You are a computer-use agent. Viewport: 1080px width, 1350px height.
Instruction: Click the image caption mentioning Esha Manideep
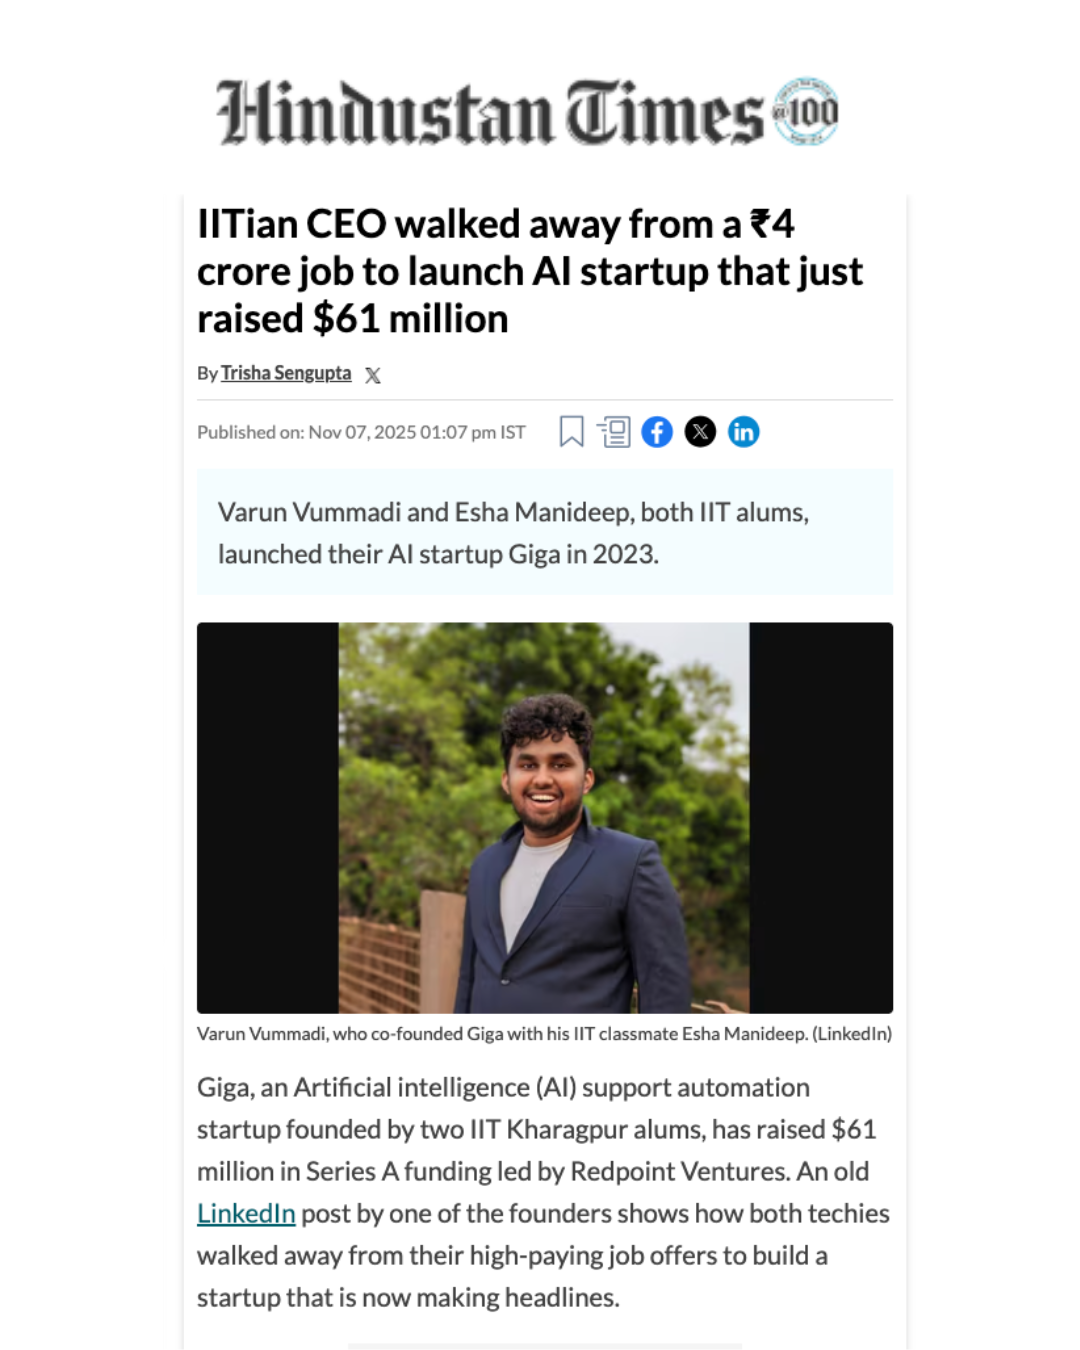(544, 1034)
